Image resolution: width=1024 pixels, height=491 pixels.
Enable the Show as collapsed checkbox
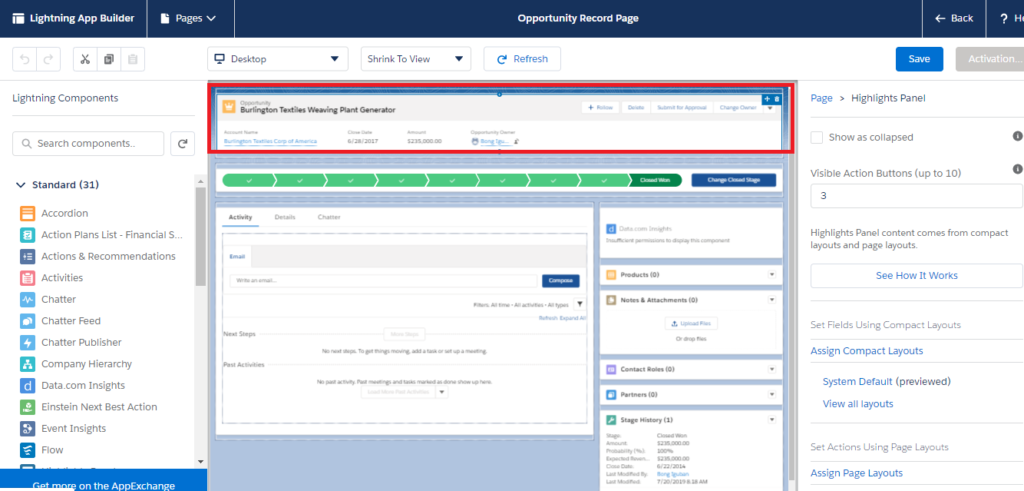coord(817,137)
